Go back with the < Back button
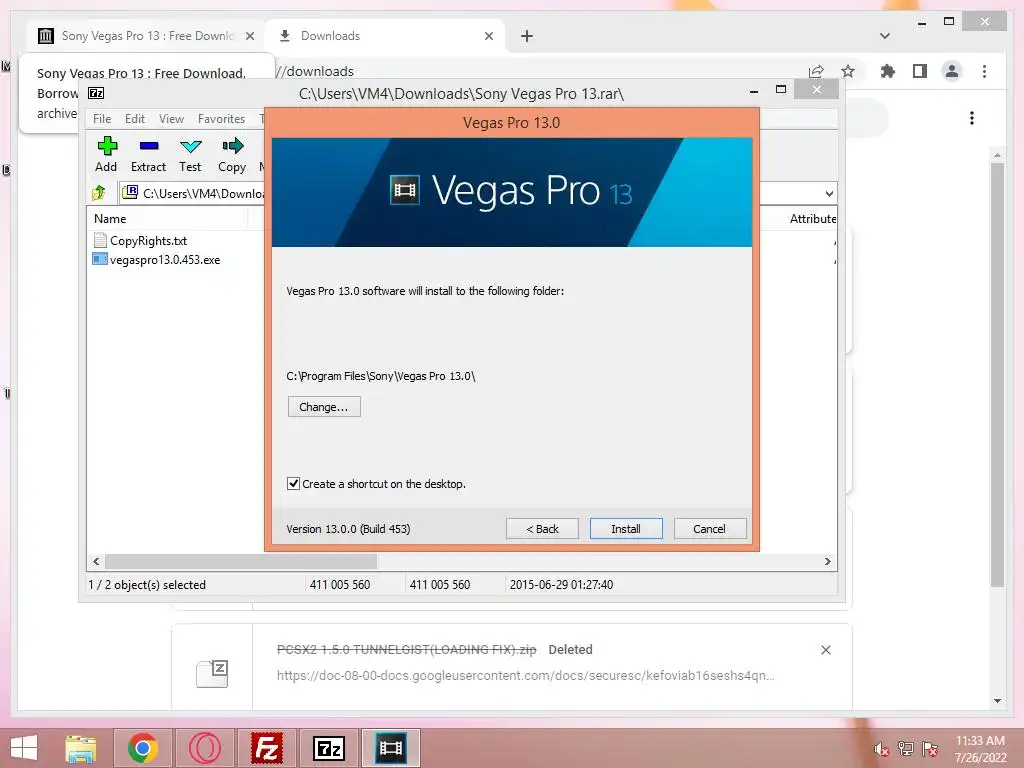1024x768 pixels. tap(542, 529)
